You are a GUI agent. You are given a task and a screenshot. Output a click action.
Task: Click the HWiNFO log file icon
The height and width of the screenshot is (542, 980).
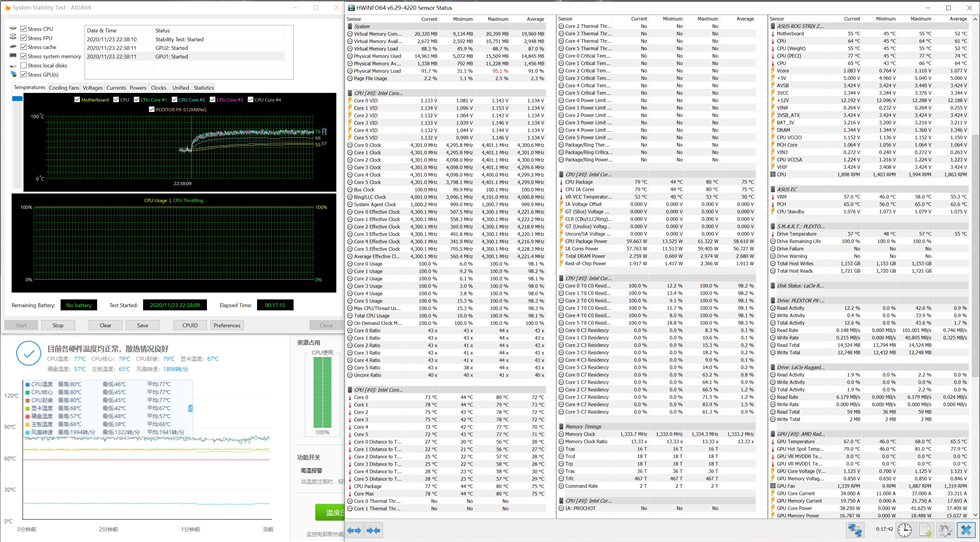925,530
